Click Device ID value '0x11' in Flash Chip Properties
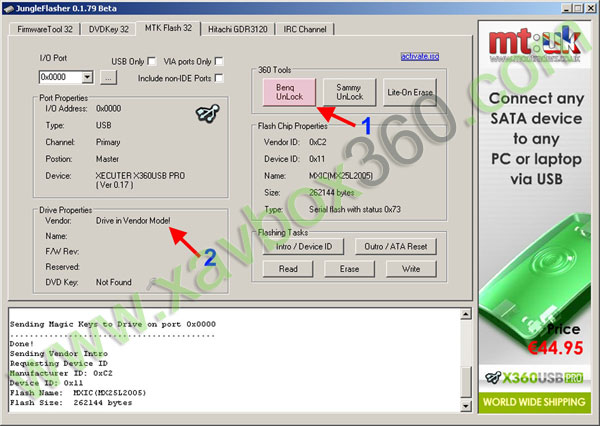The height and width of the screenshot is (426, 600). click(317, 159)
